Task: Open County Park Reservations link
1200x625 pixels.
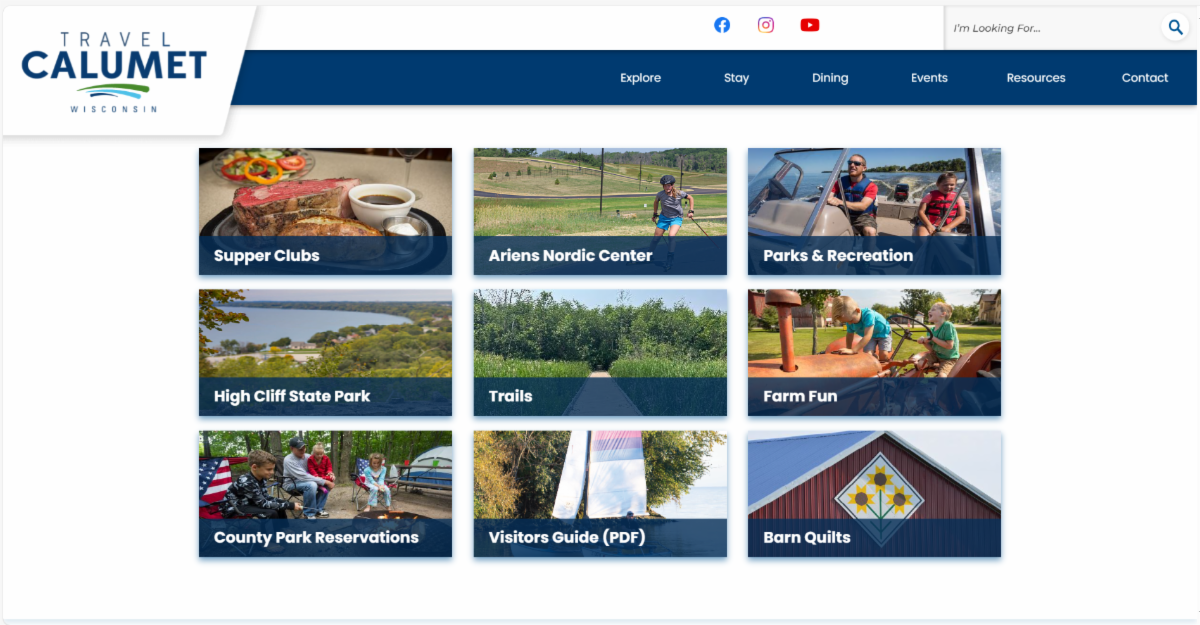Action: pyautogui.click(x=325, y=493)
